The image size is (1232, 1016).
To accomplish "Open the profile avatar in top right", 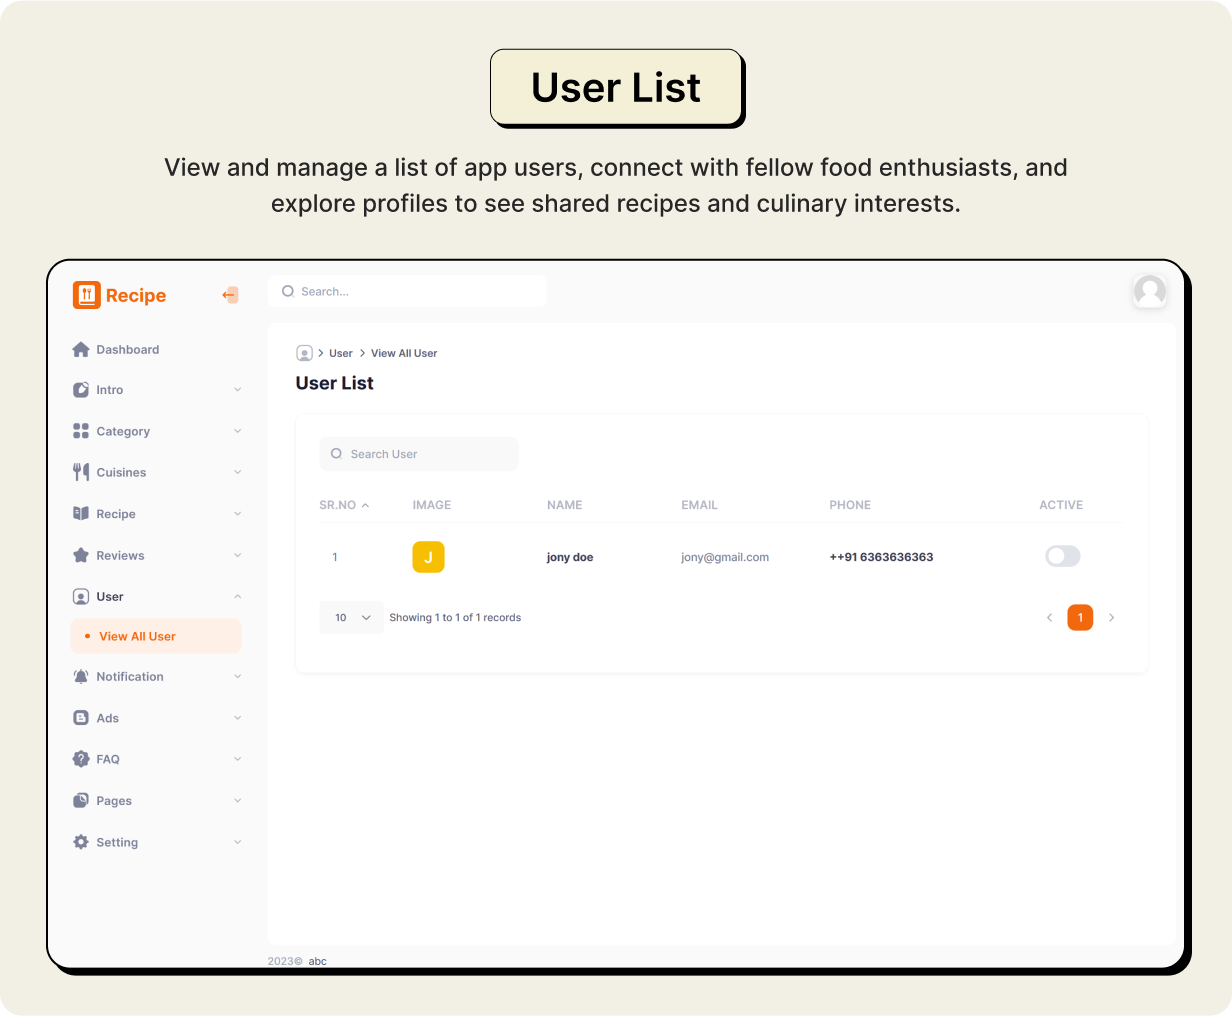I will coord(1150,291).
